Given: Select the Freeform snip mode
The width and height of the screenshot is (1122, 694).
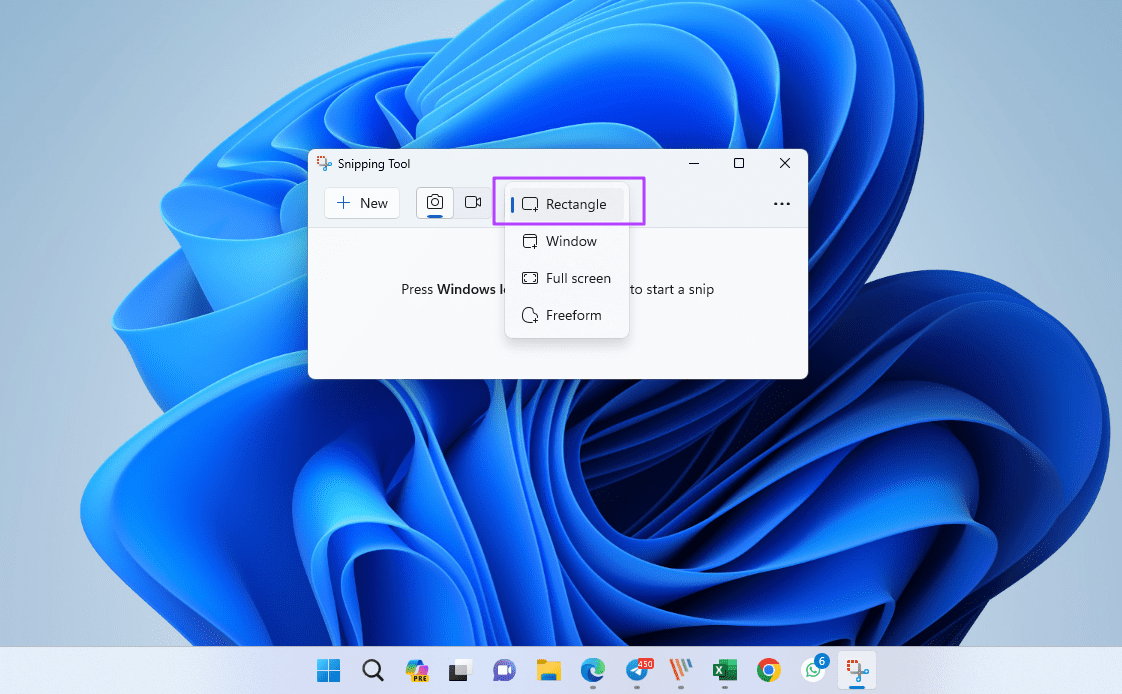Looking at the screenshot, I should 566,315.
